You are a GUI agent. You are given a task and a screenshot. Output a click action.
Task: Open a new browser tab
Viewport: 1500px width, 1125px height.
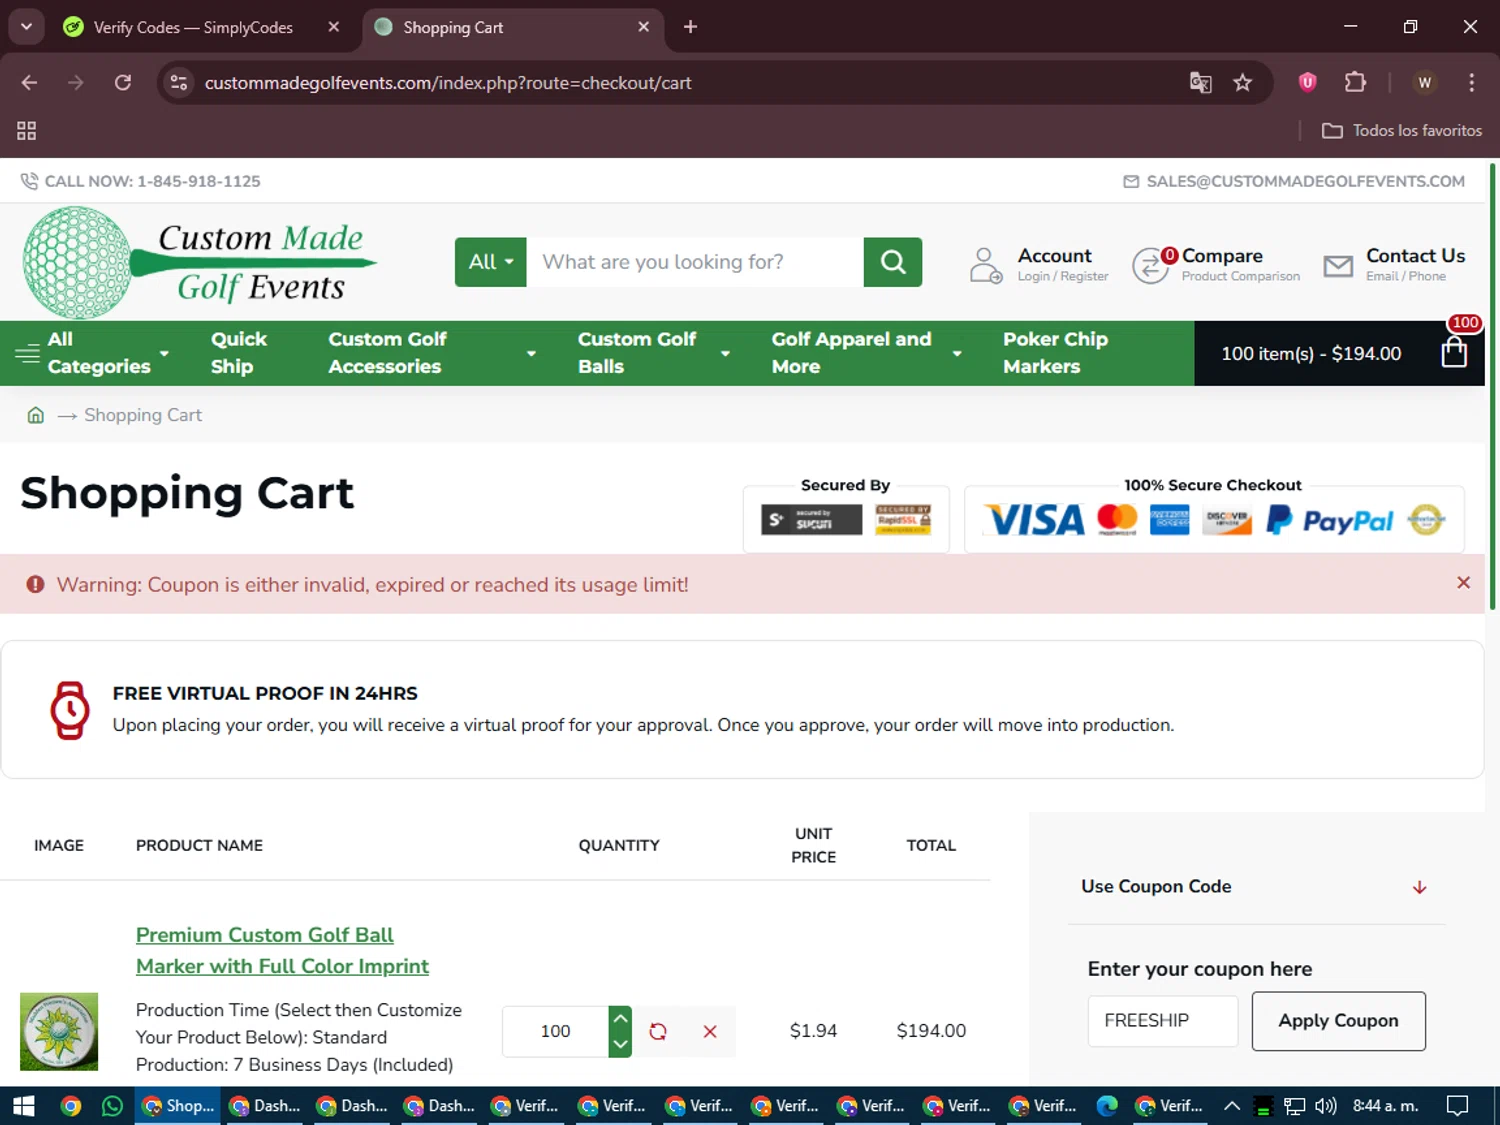(690, 27)
